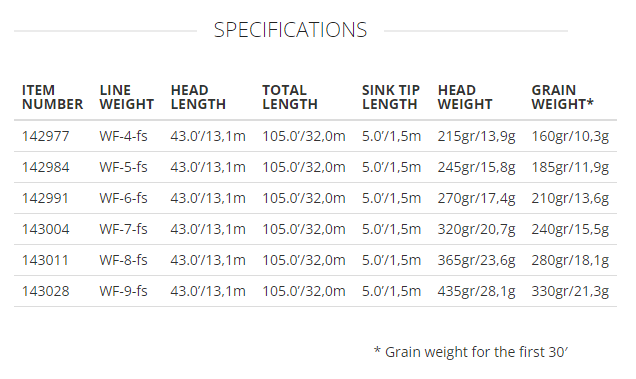Select item number 142977

point(45,136)
